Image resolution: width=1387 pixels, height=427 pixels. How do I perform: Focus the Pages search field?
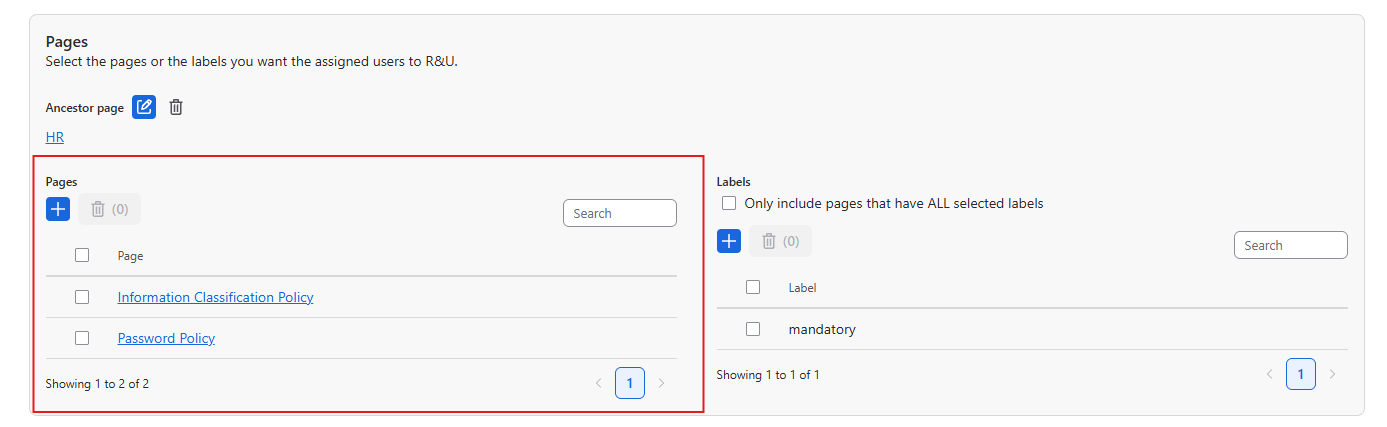pos(620,213)
